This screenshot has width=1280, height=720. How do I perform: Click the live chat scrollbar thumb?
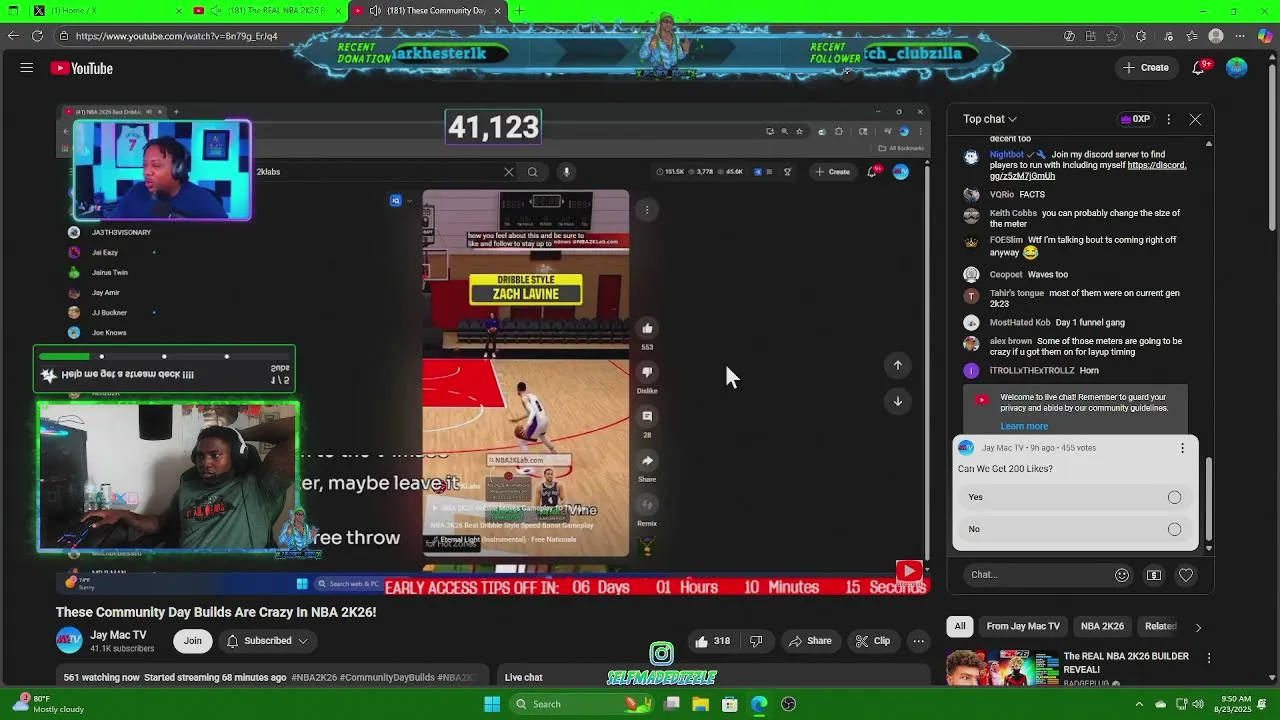[x=1208, y=498]
